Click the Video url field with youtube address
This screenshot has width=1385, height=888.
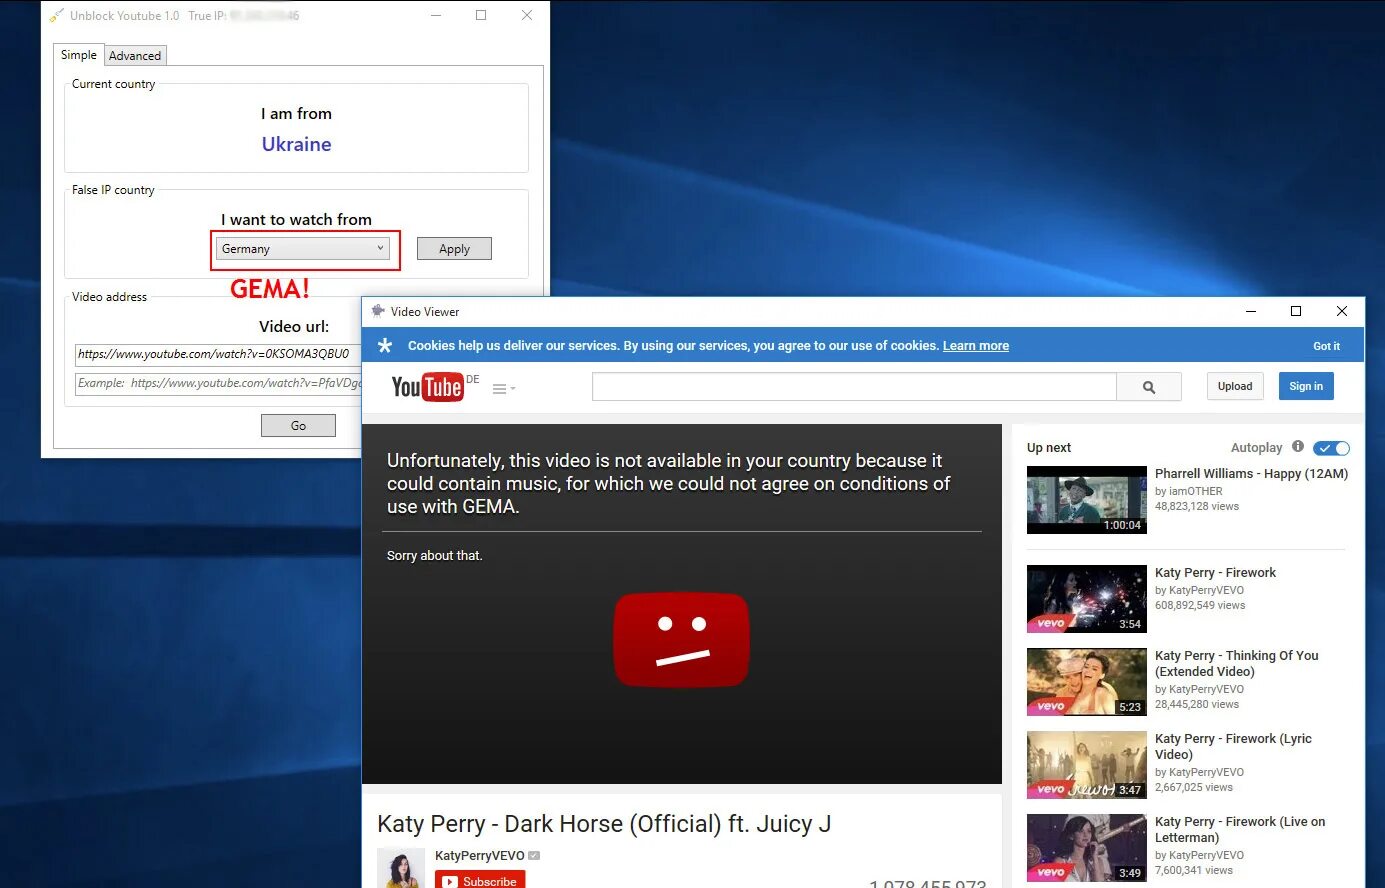tap(218, 354)
